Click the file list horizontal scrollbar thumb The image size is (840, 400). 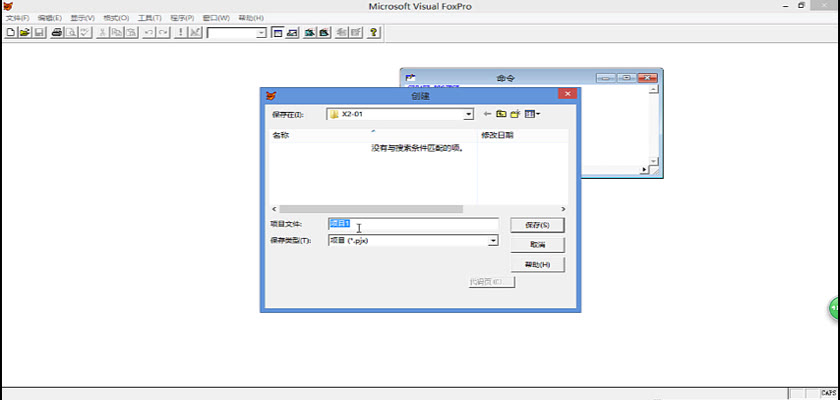(x=371, y=209)
